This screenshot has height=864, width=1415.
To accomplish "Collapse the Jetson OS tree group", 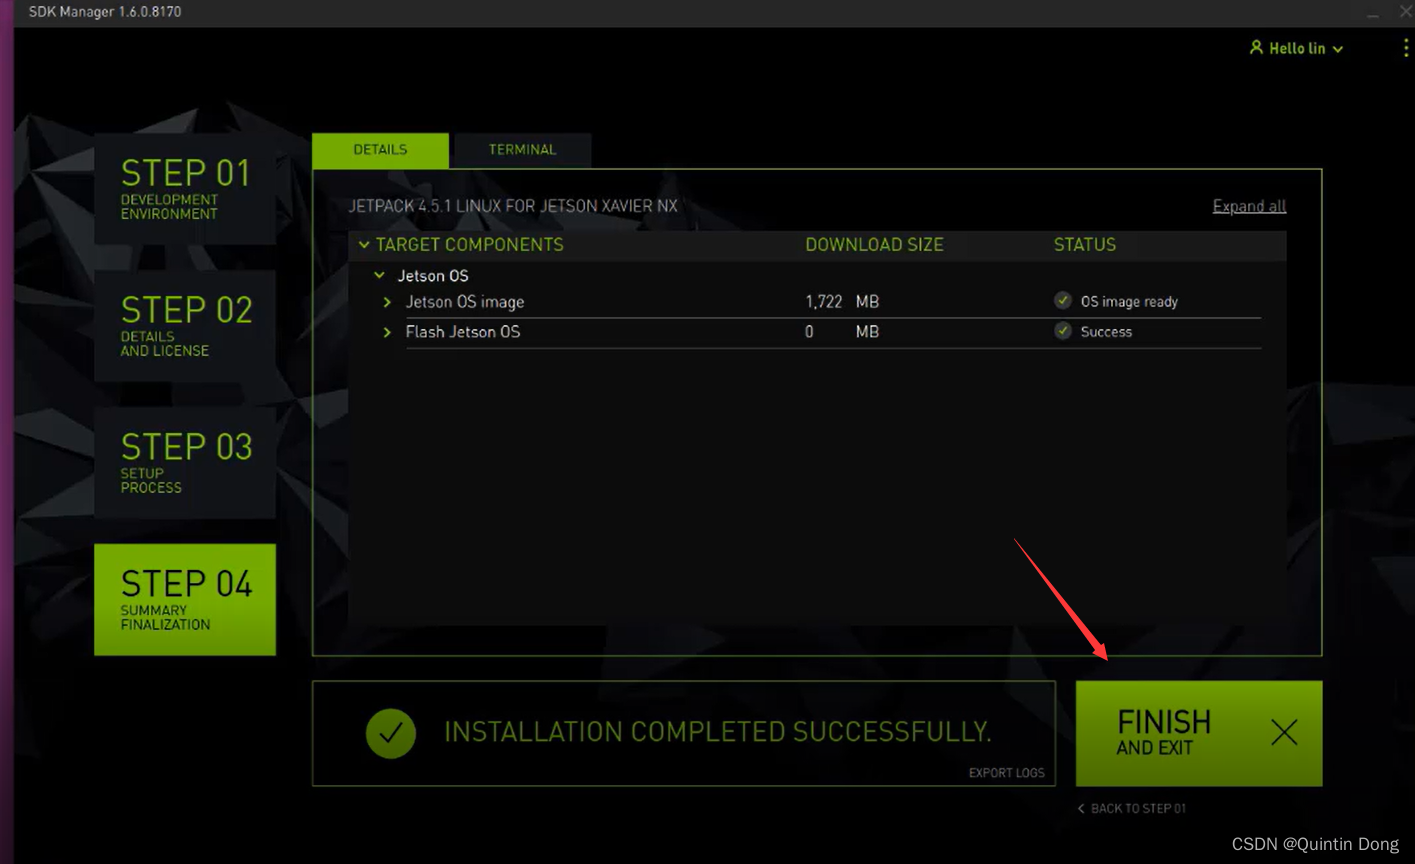I will coord(379,275).
